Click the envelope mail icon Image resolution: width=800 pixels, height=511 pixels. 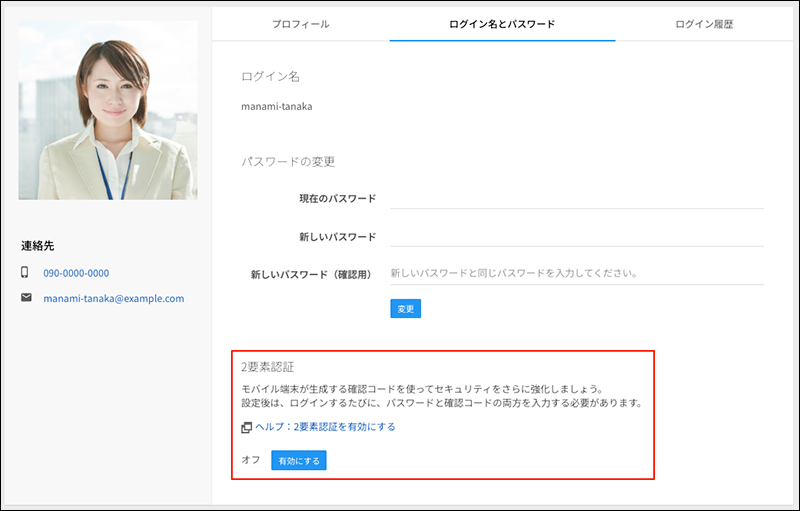click(x=26, y=297)
